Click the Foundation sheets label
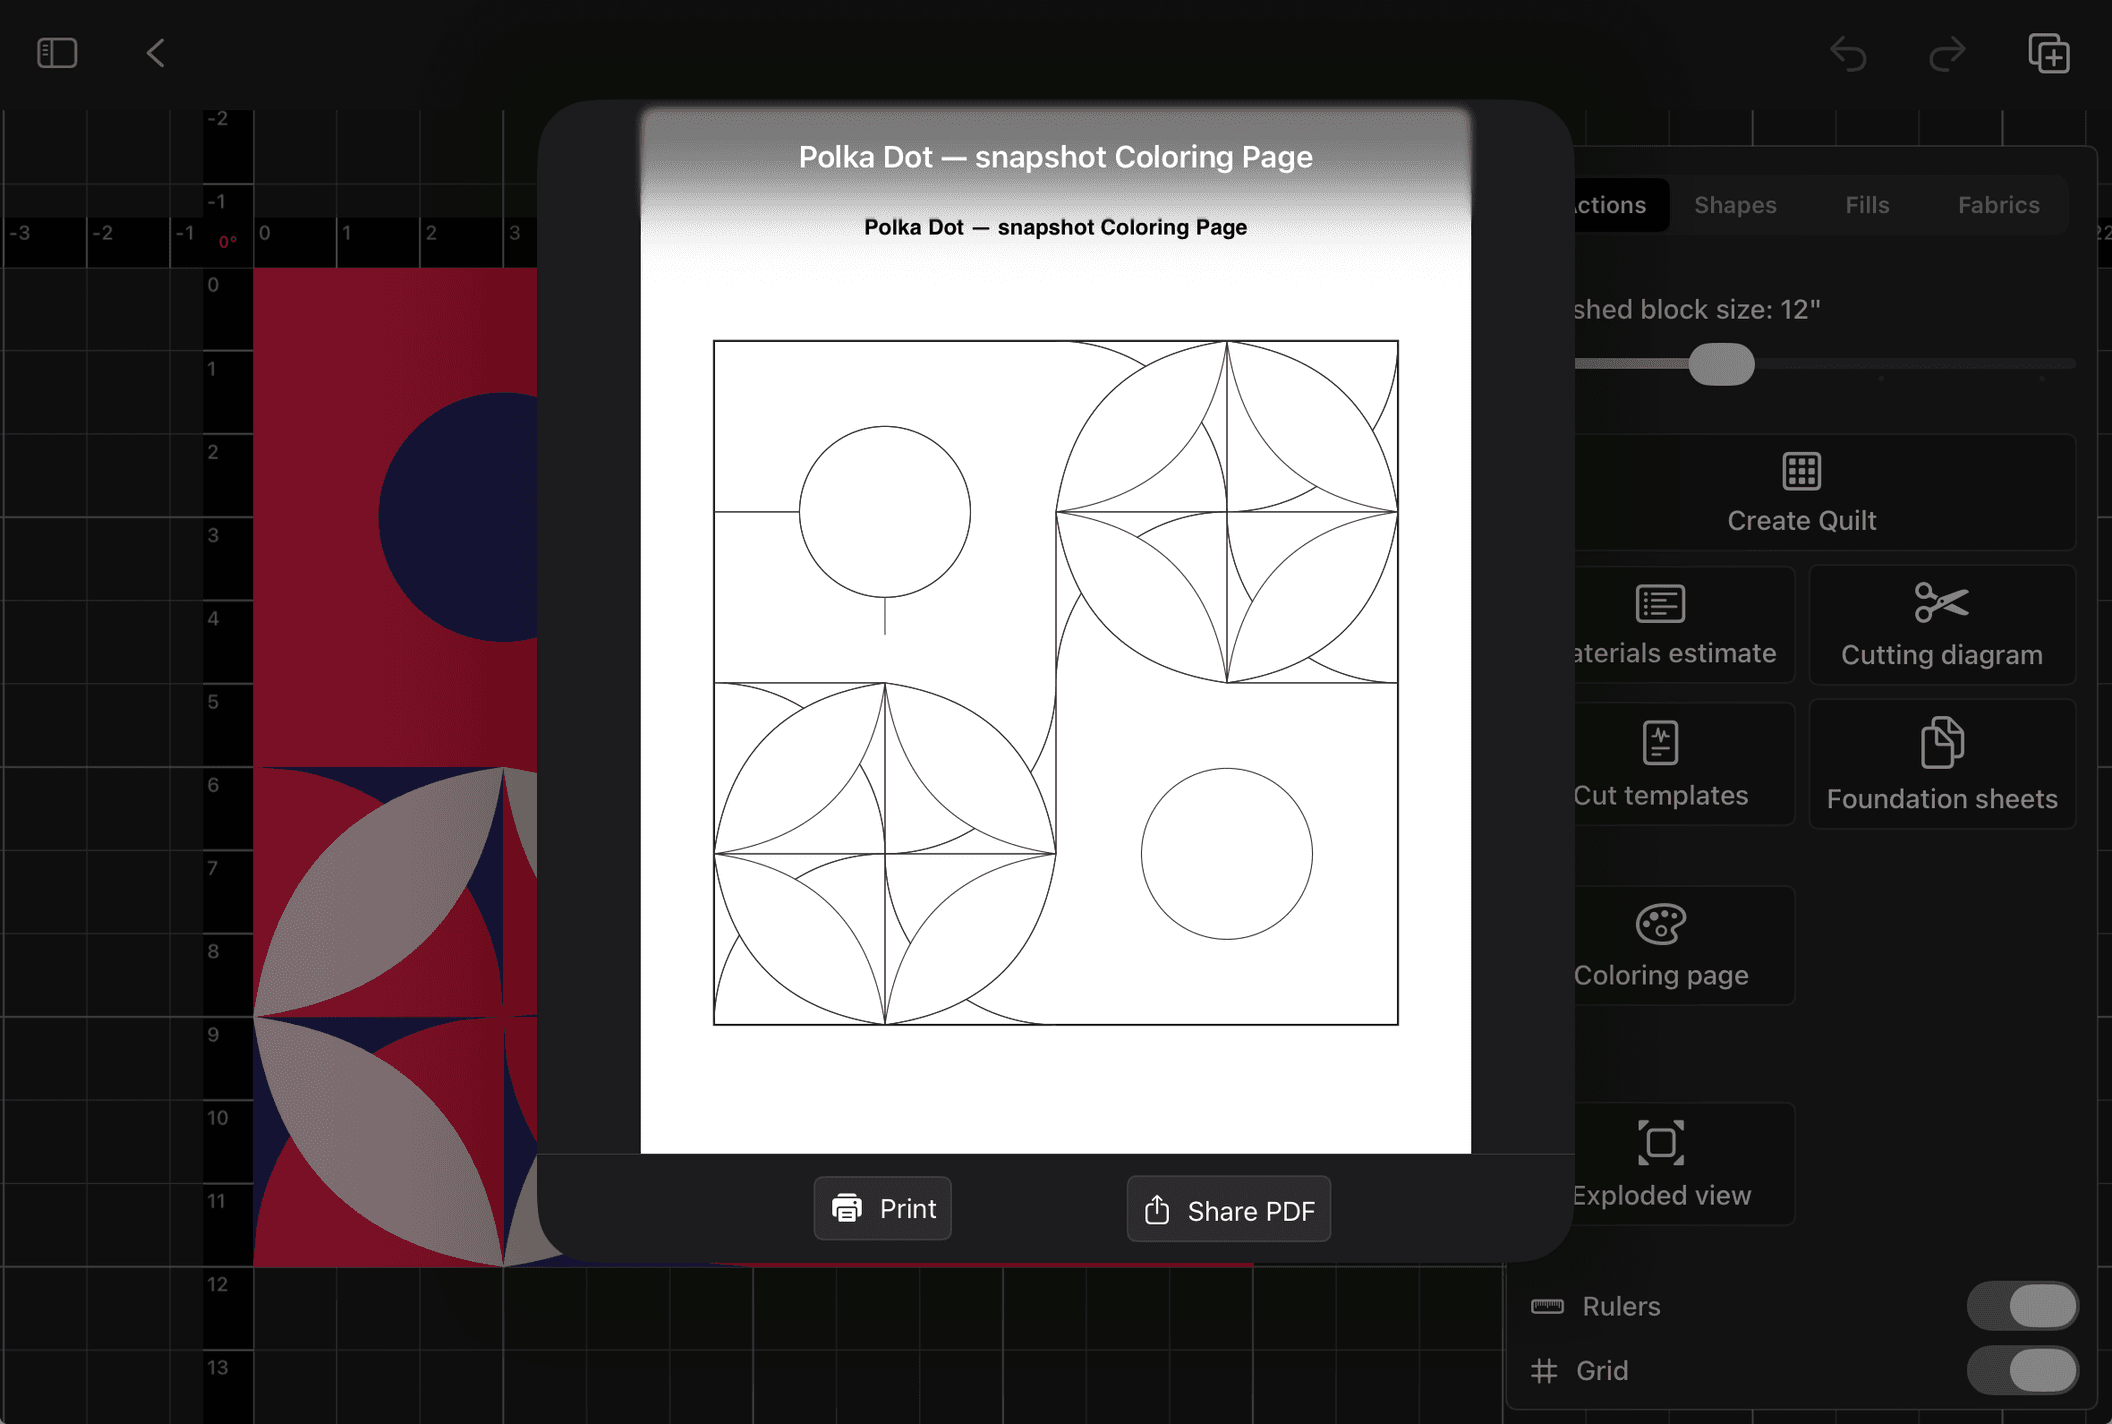This screenshot has width=2112, height=1424. pyautogui.click(x=1942, y=799)
